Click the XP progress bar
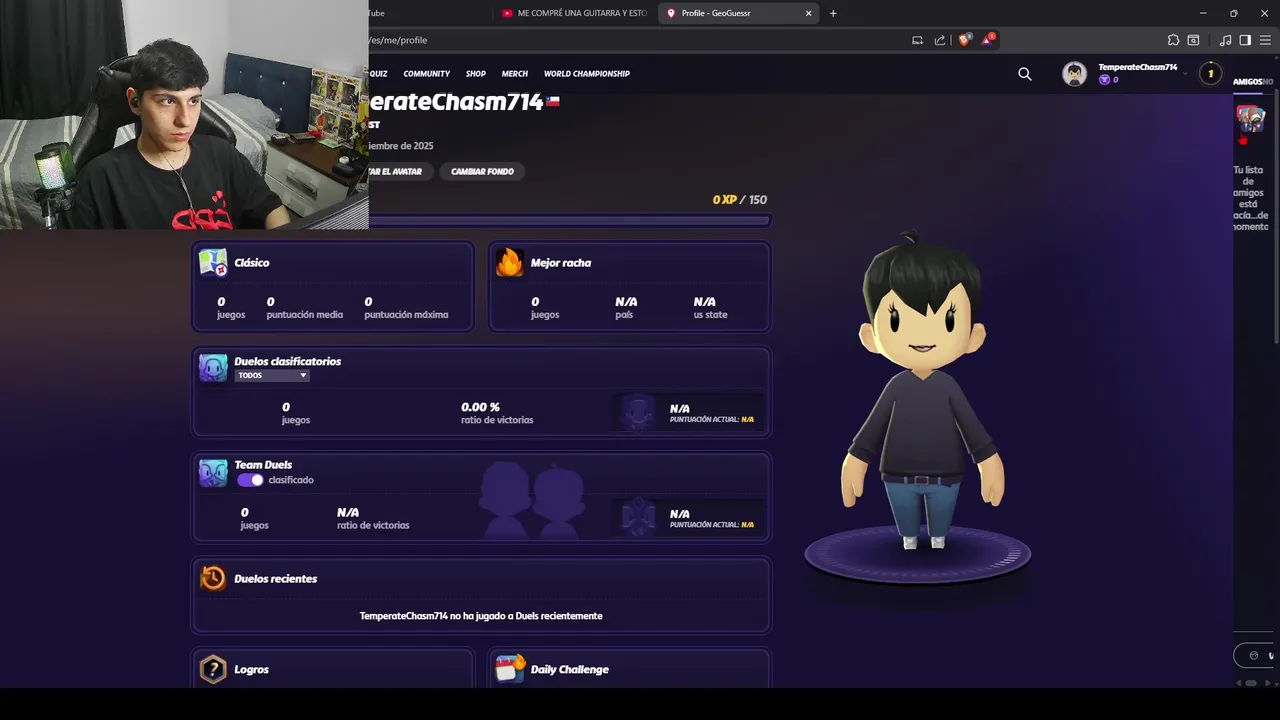Screen dimensions: 1280x720 coord(570,221)
